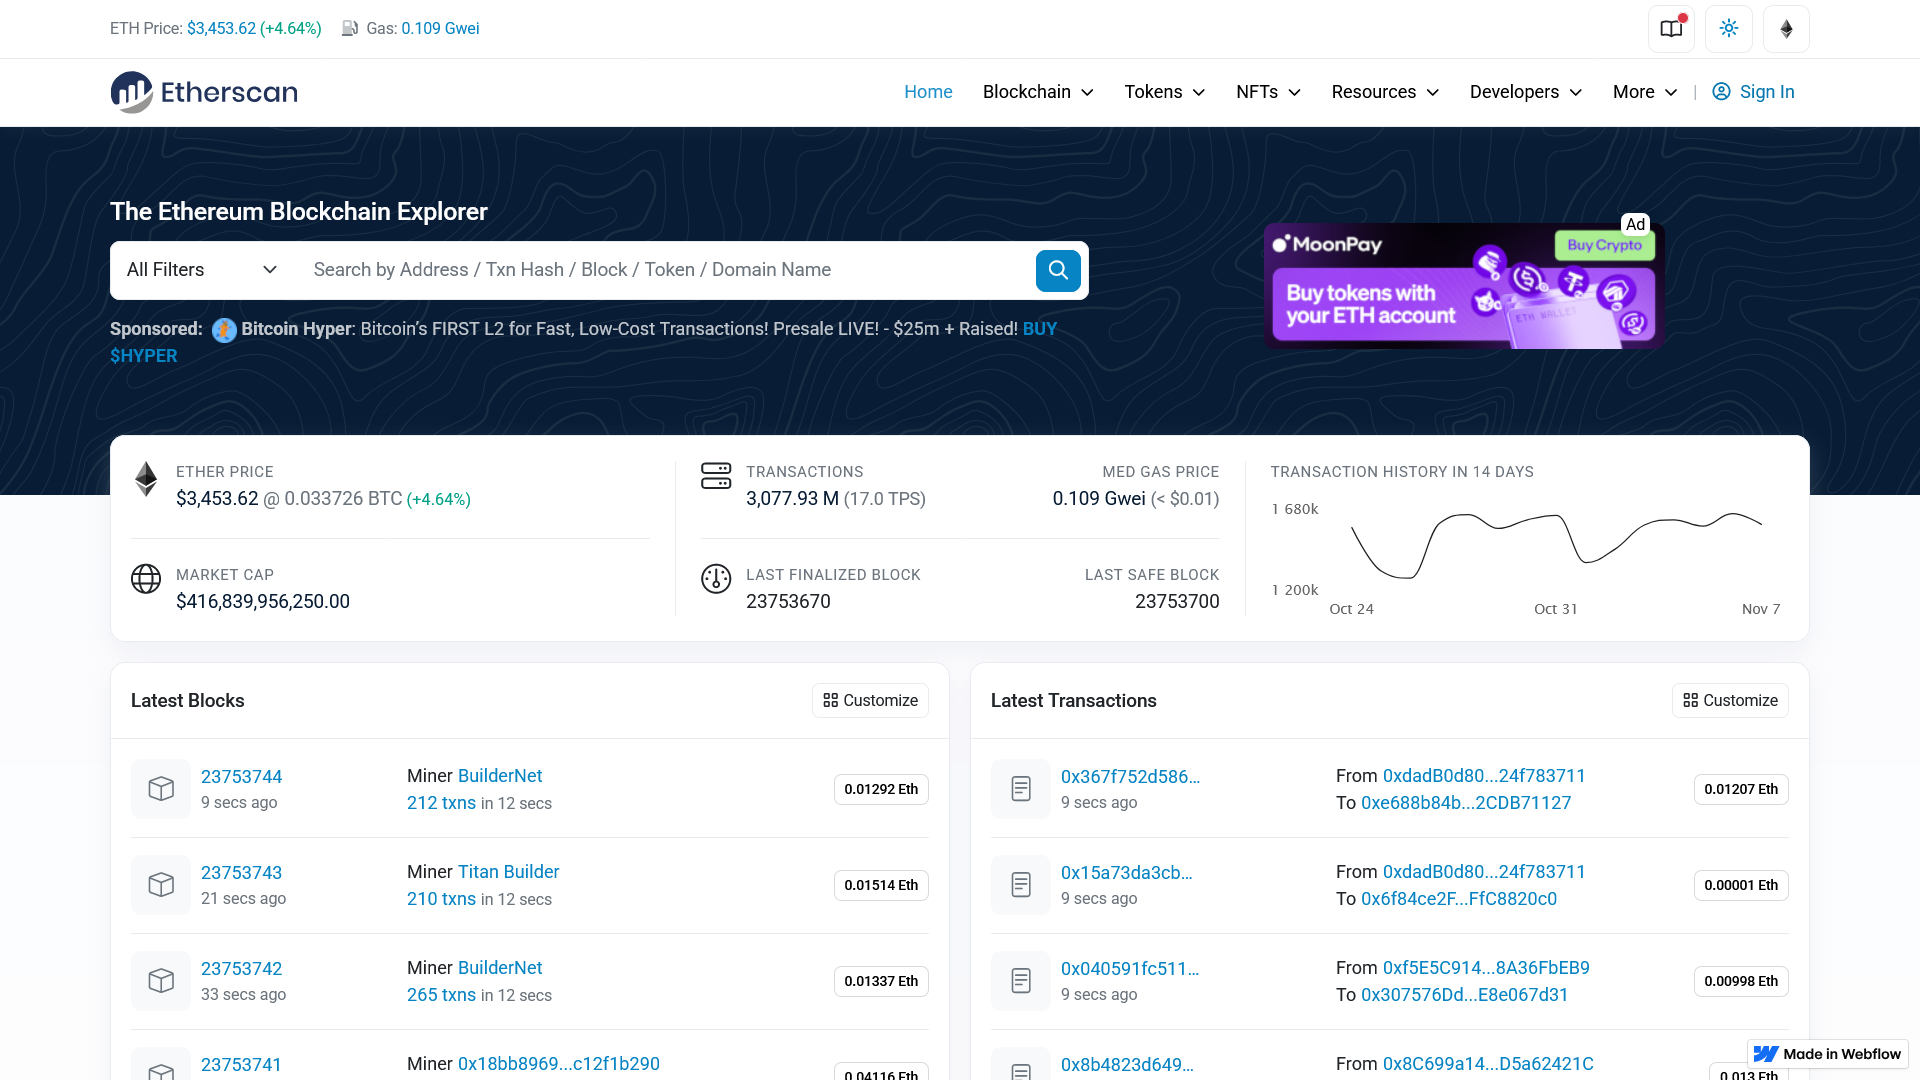Click the Ether Price diamond icon
Screen dimensions: 1920x1080
click(x=146, y=479)
